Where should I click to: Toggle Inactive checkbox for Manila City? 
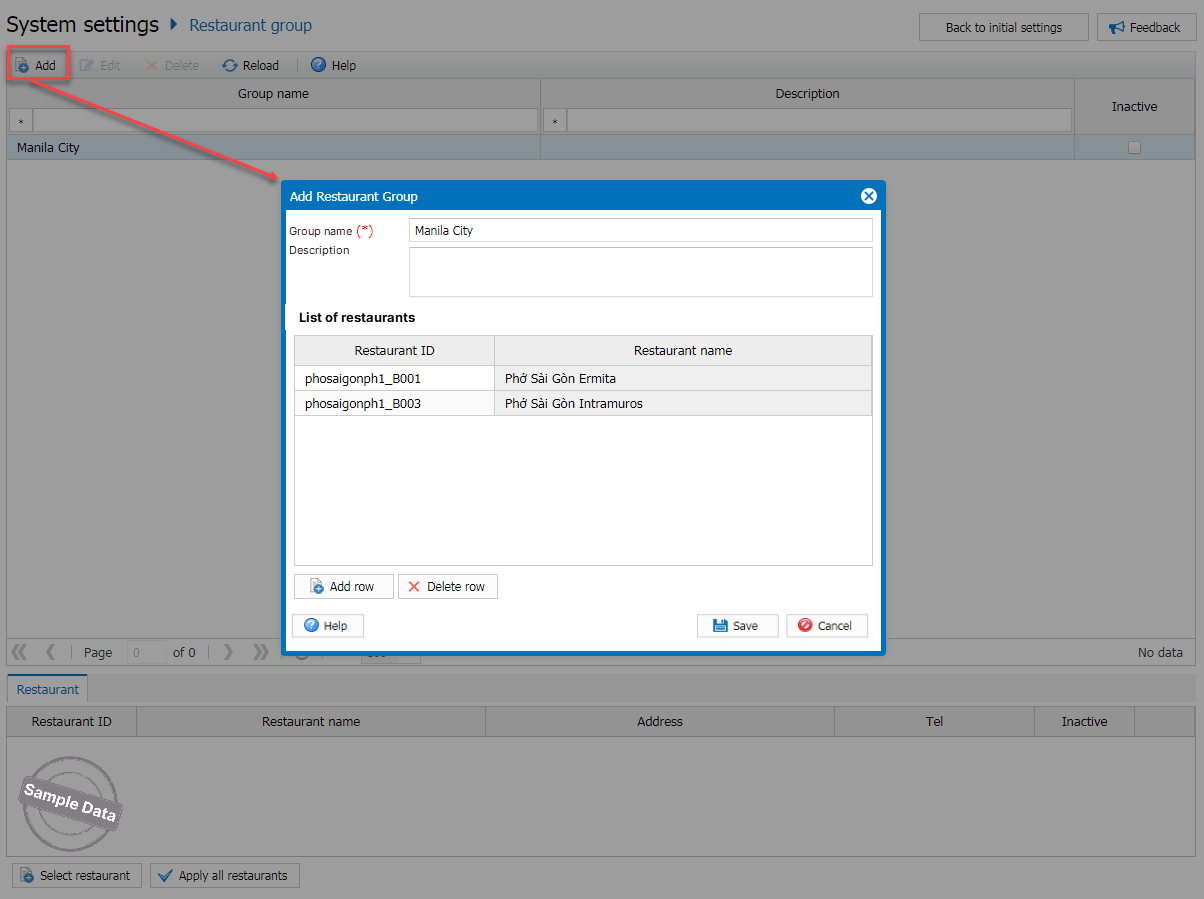pyautogui.click(x=1134, y=148)
